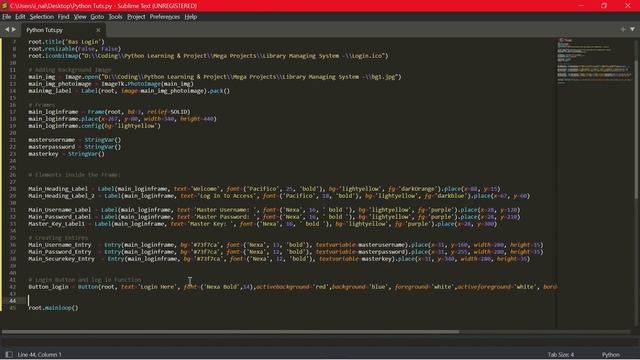The width and height of the screenshot is (640, 360).
Task: Open the Project menu
Action: click(136, 17)
